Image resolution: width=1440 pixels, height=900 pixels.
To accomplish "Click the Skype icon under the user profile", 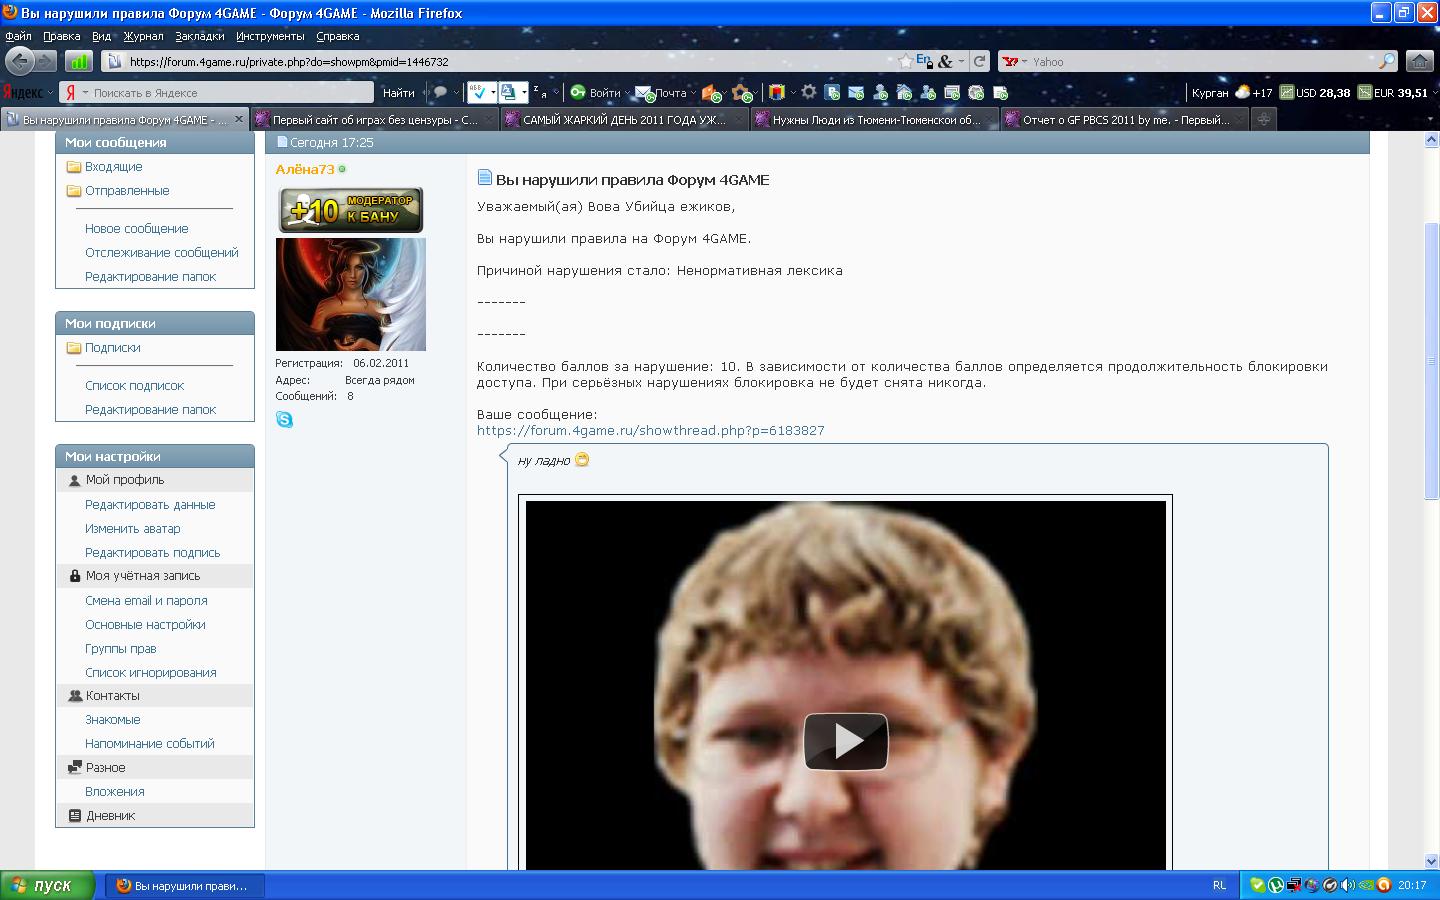I will [285, 420].
